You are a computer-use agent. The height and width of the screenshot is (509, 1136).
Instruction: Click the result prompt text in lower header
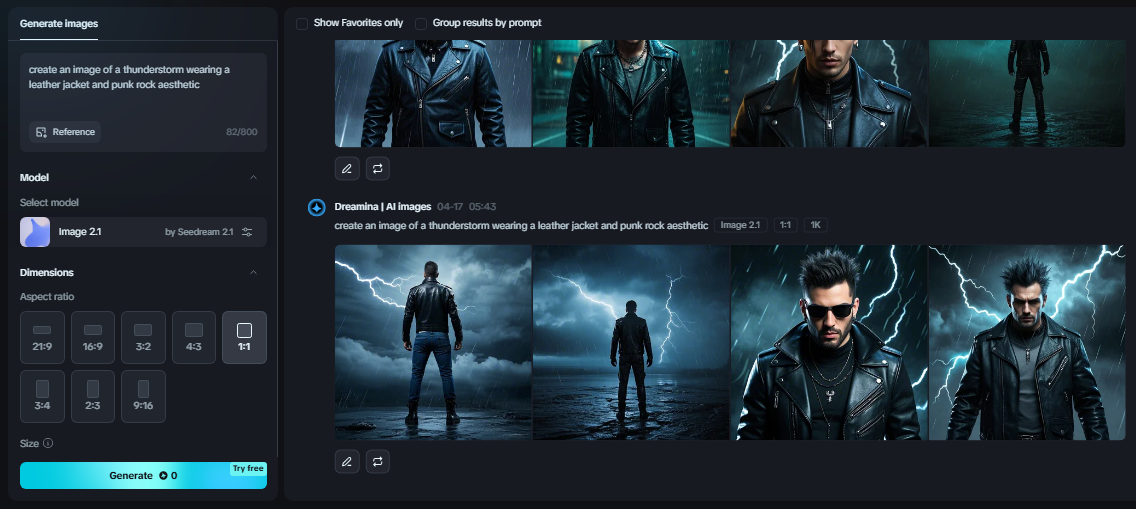coord(521,225)
